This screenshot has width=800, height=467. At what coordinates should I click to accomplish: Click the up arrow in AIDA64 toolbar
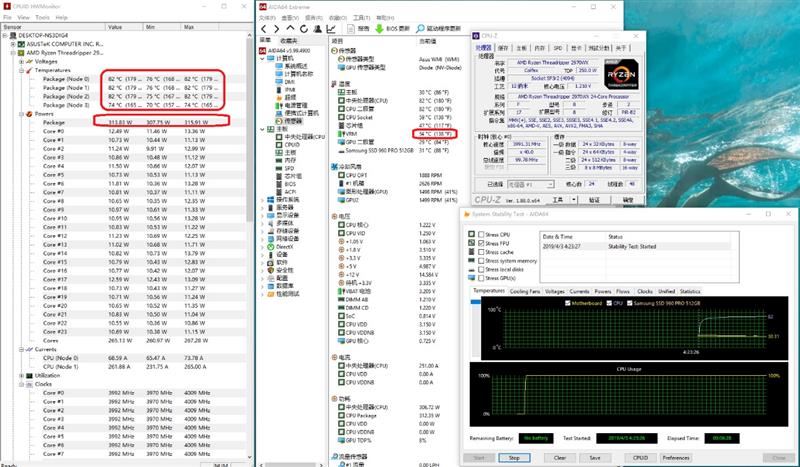[290, 29]
